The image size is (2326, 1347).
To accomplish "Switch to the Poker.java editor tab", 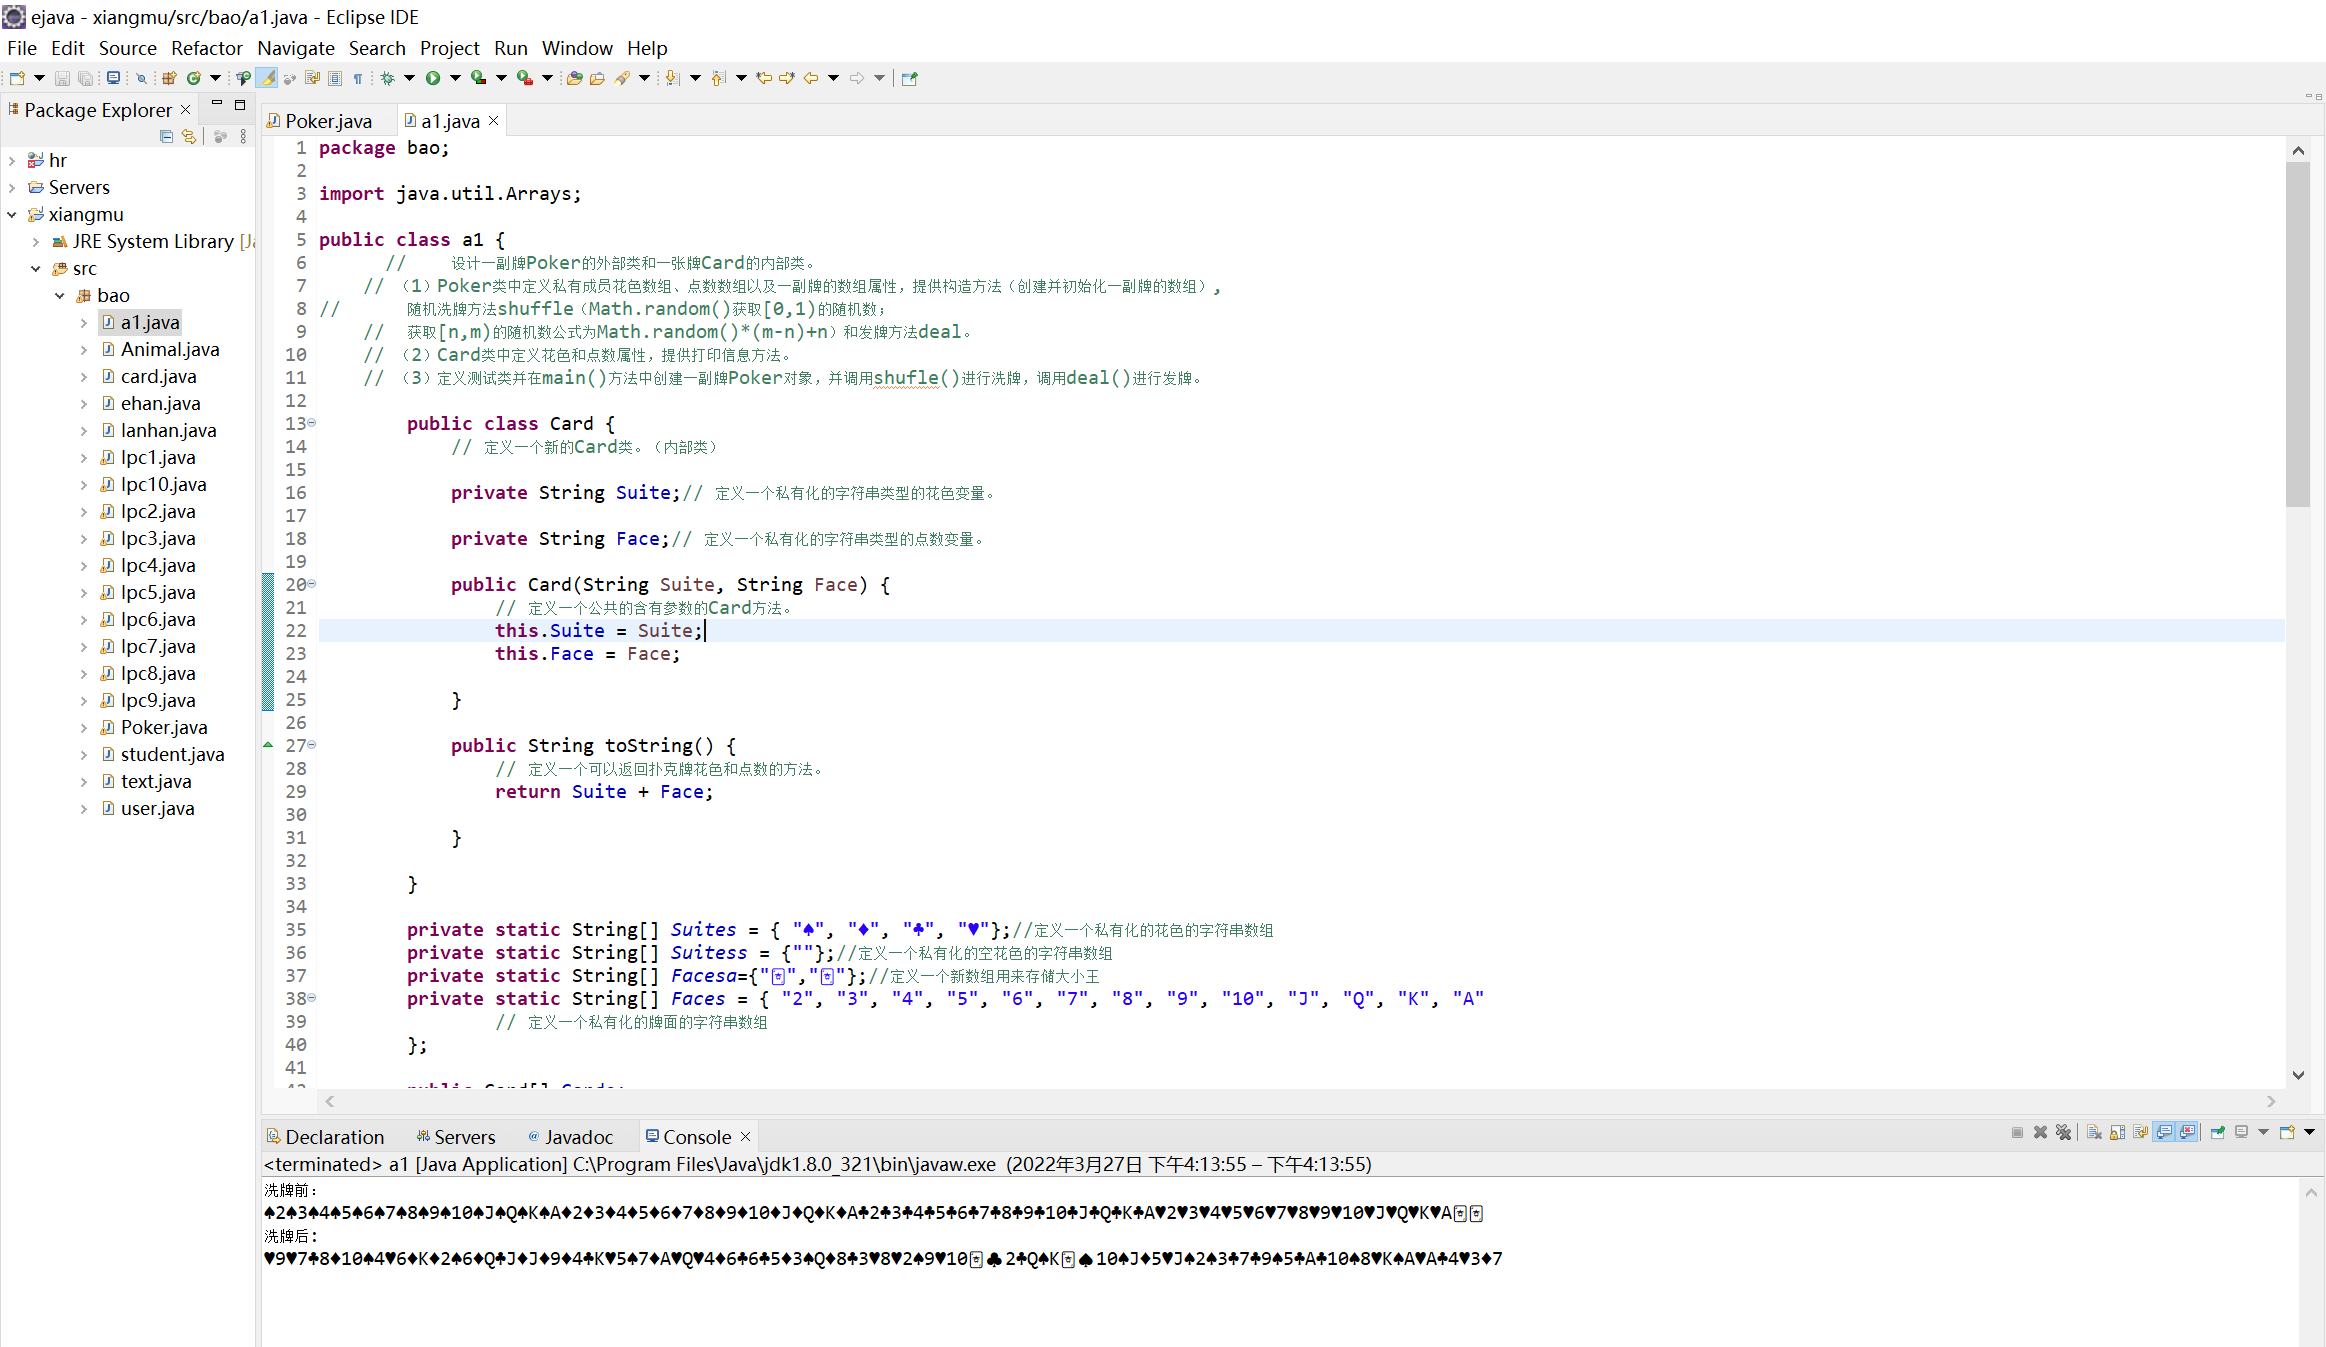I will pos(327,121).
